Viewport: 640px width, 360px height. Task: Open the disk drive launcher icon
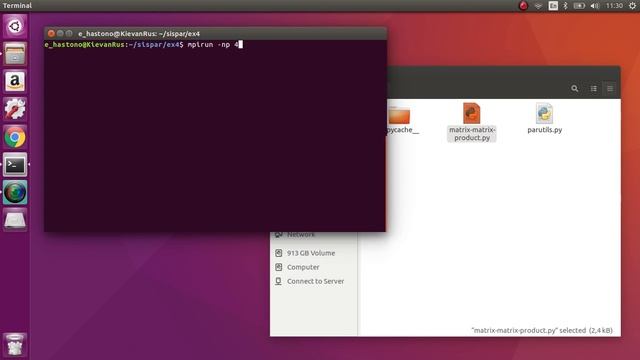15,220
